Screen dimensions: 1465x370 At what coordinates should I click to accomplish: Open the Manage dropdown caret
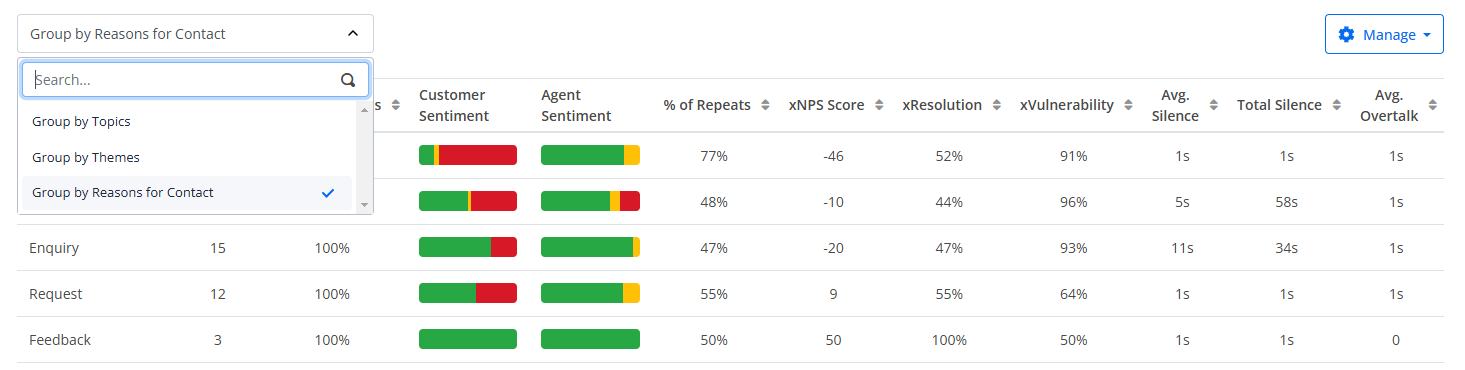point(1426,35)
